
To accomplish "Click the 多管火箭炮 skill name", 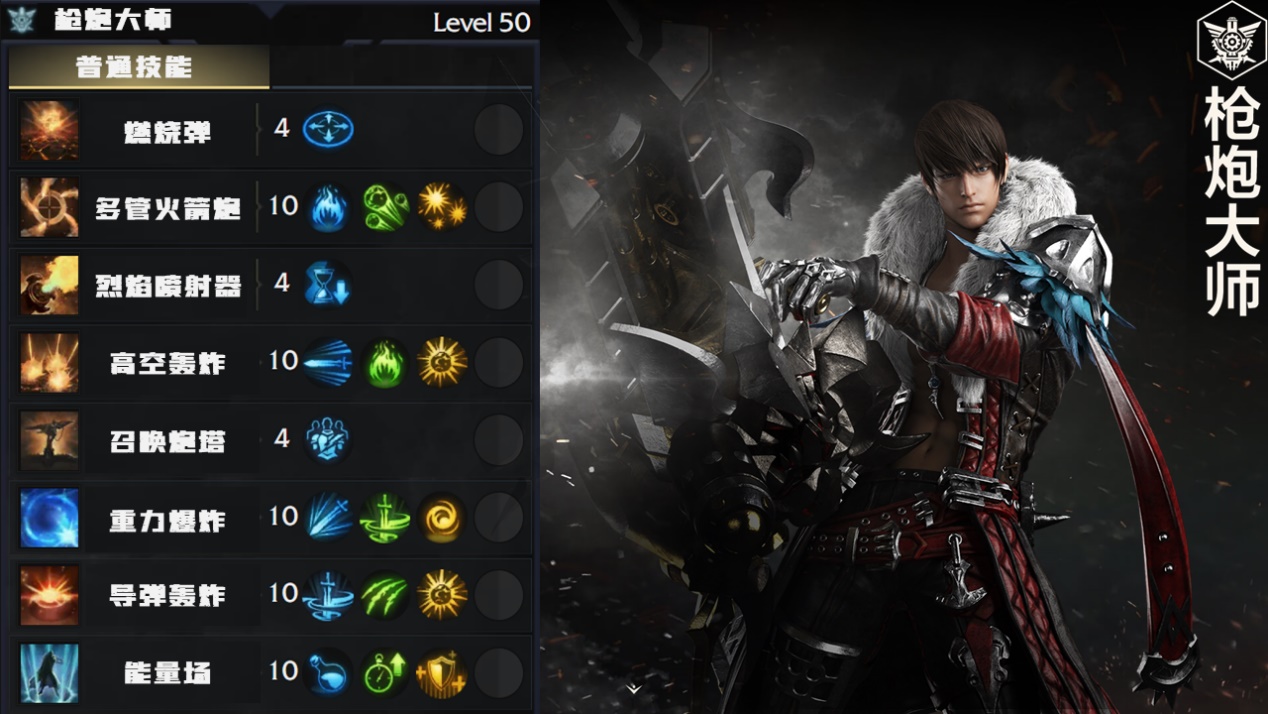I will [168, 208].
